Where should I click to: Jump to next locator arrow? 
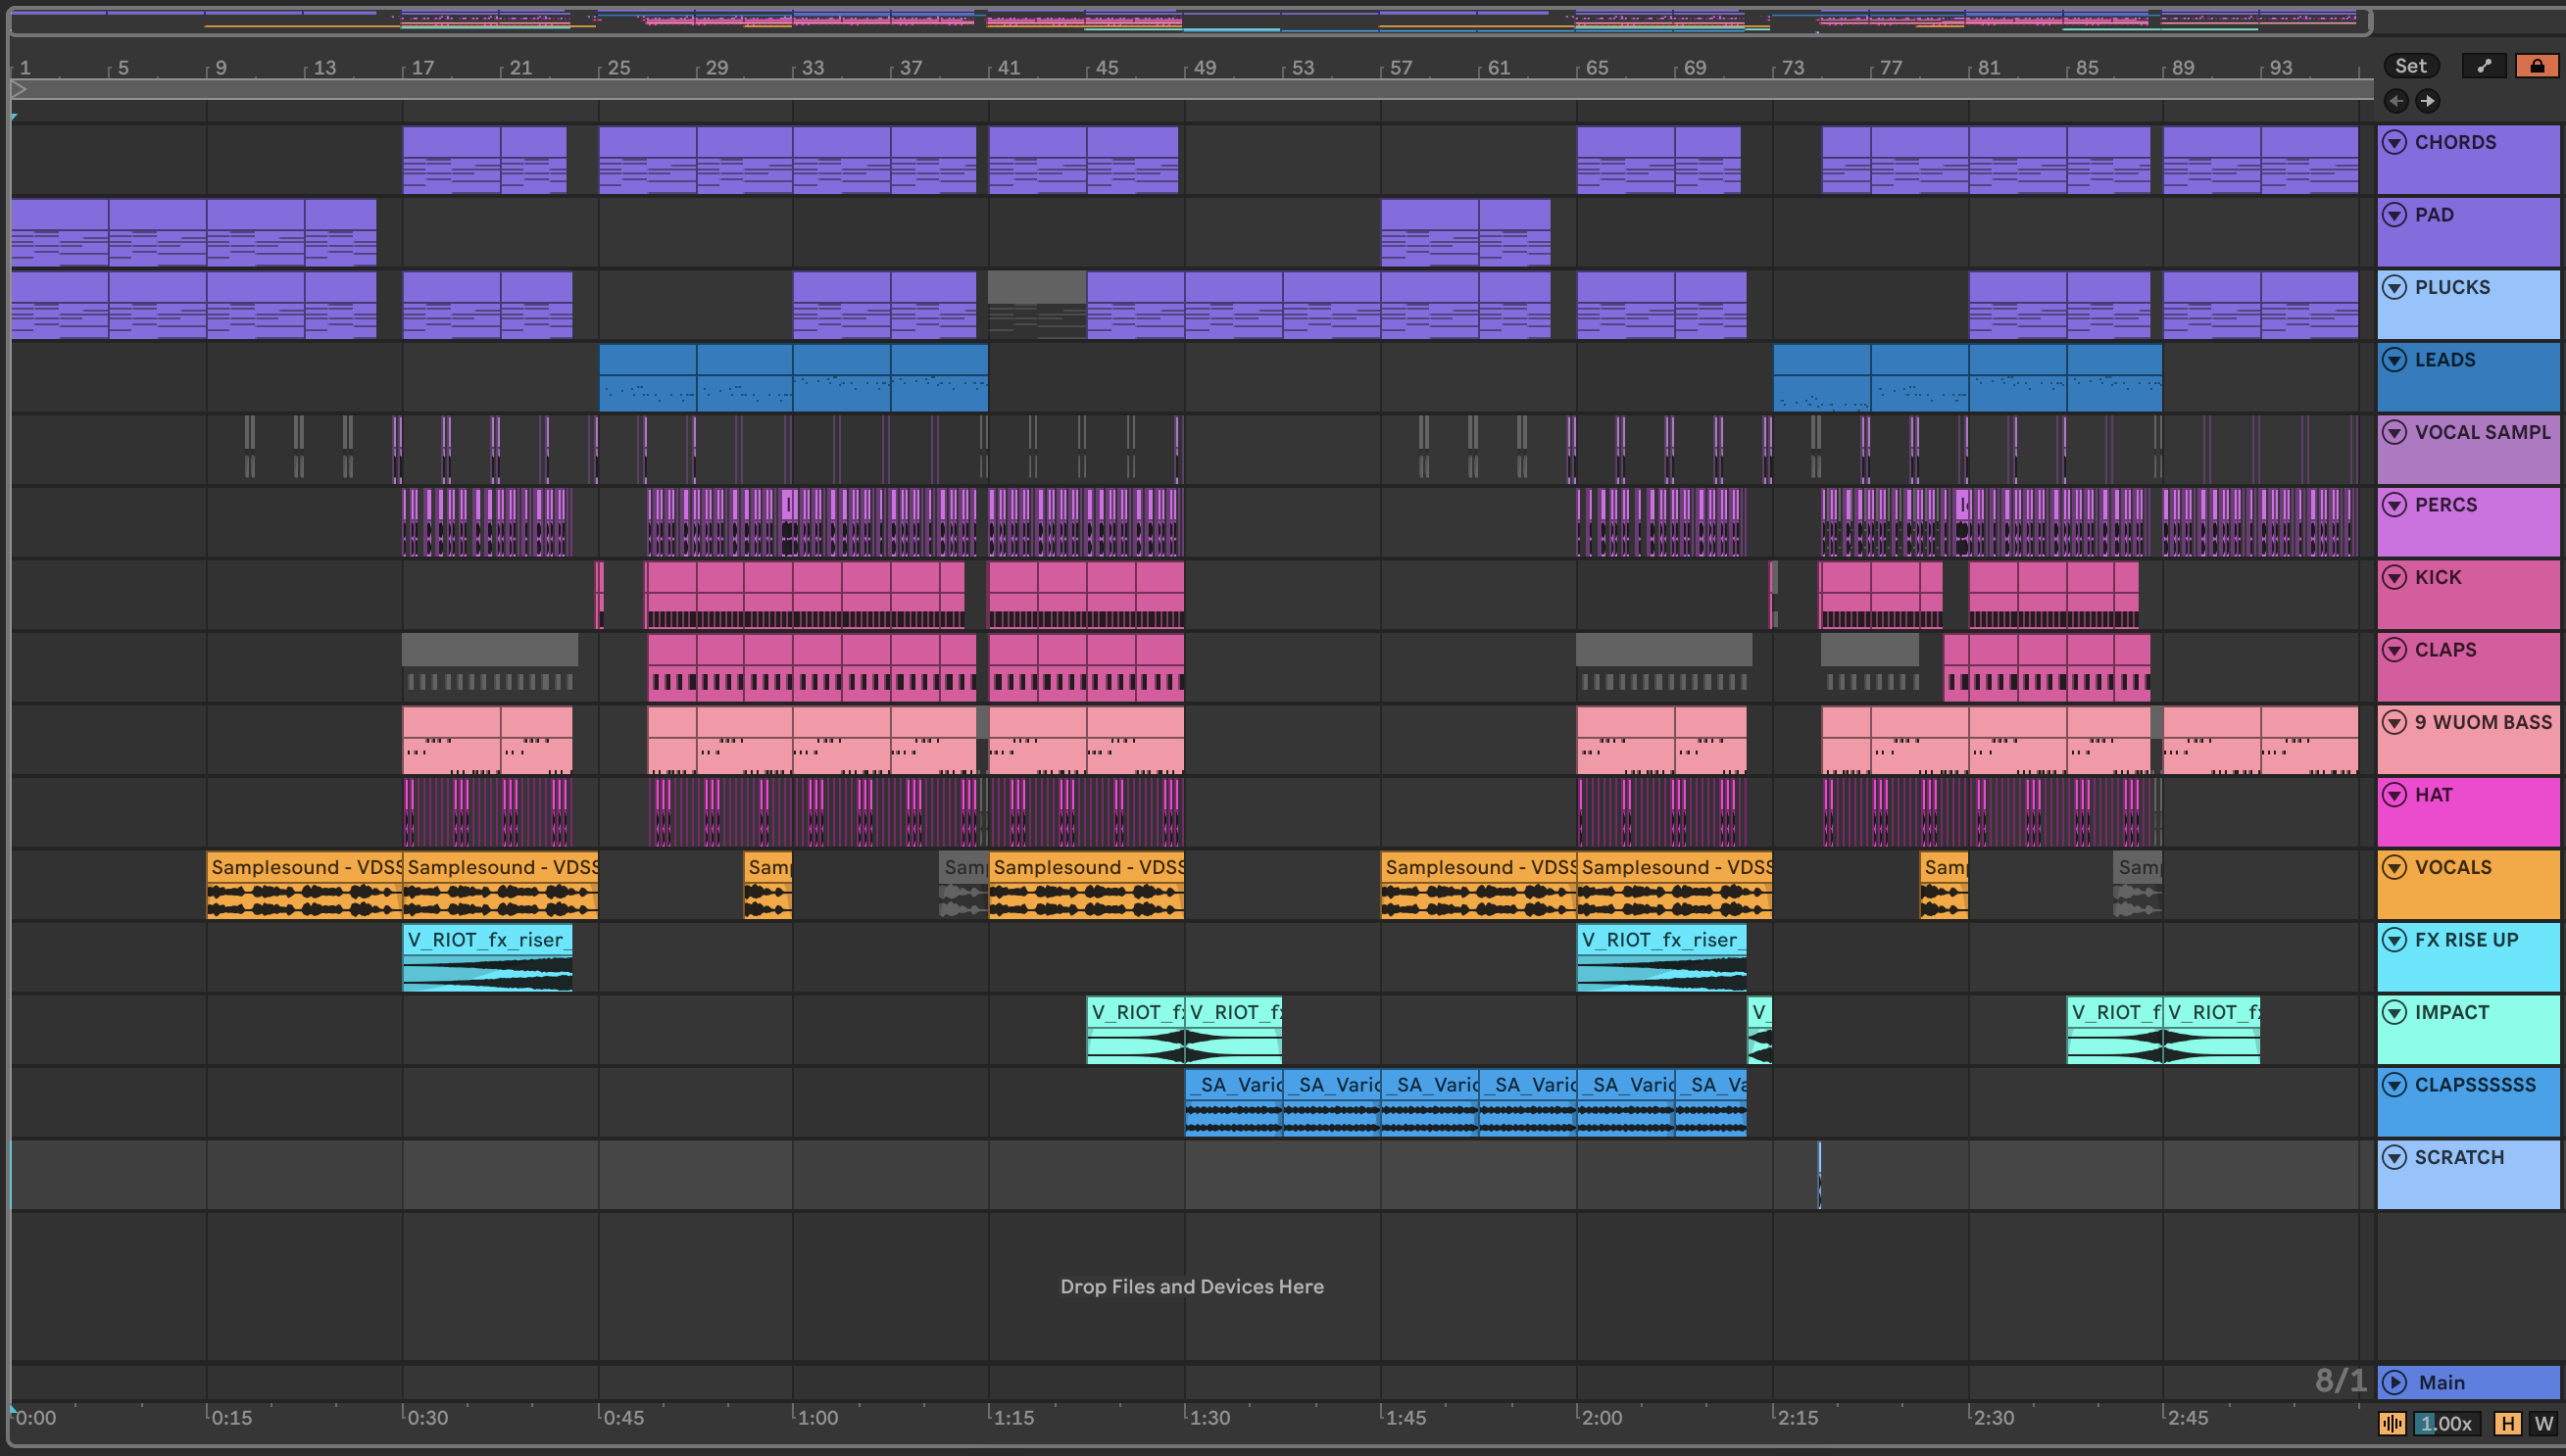tap(2428, 101)
